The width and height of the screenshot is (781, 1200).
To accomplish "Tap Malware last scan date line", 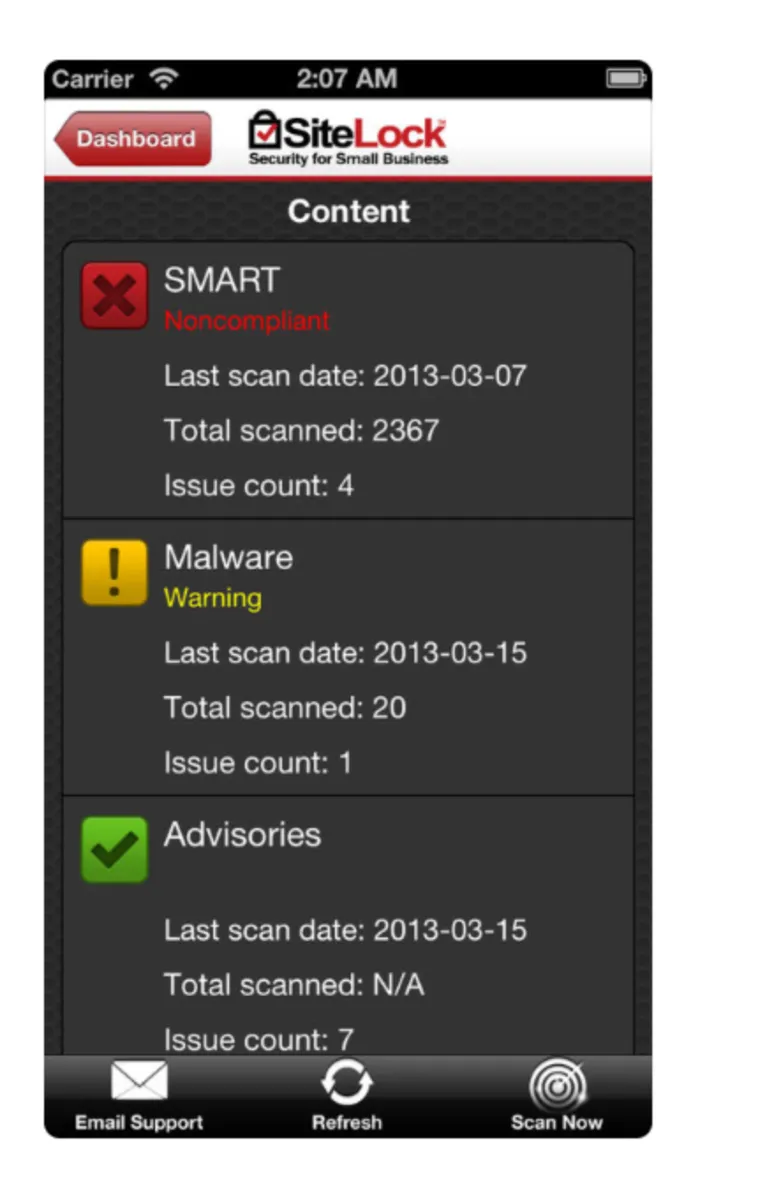I will coord(345,653).
